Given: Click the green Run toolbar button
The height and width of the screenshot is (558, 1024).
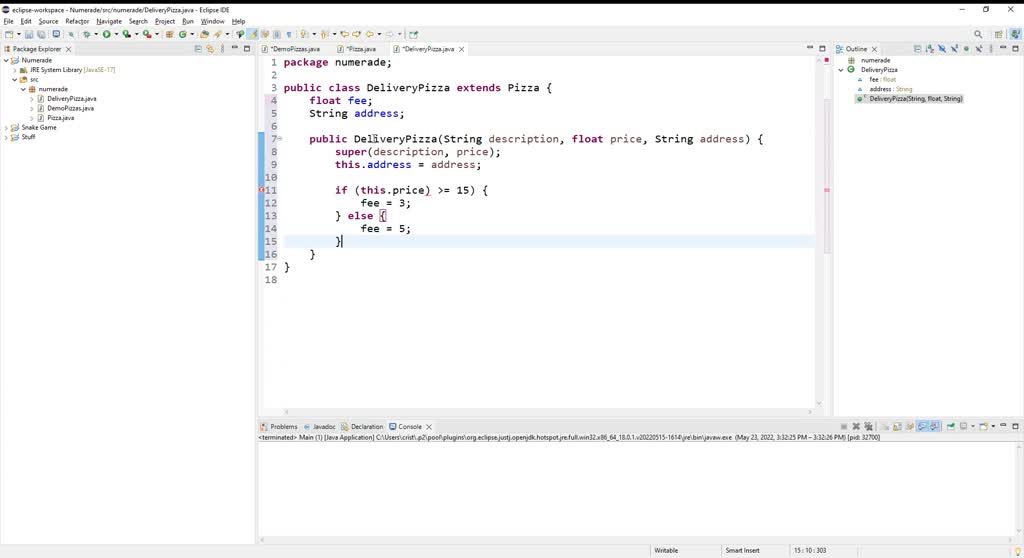Looking at the screenshot, I should (x=106, y=34).
